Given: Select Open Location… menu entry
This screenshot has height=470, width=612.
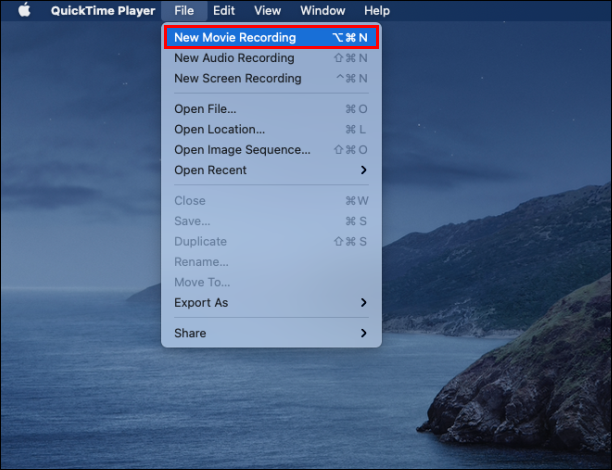Looking at the screenshot, I should [271, 129].
